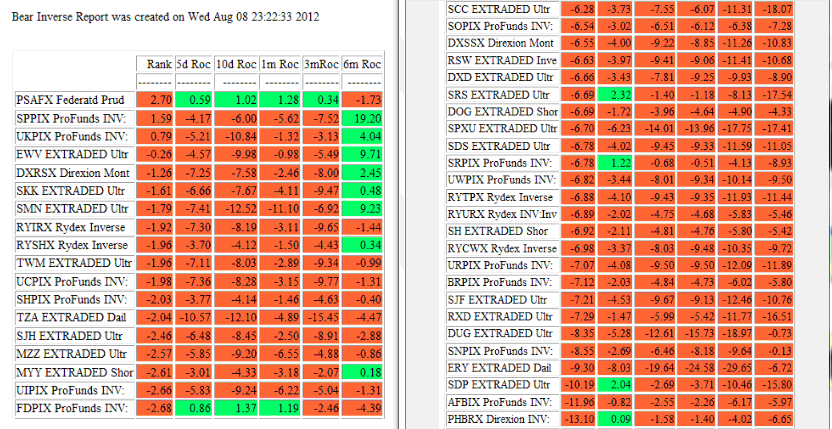Click the 2.70 rank cell for PSAFX

point(154,100)
